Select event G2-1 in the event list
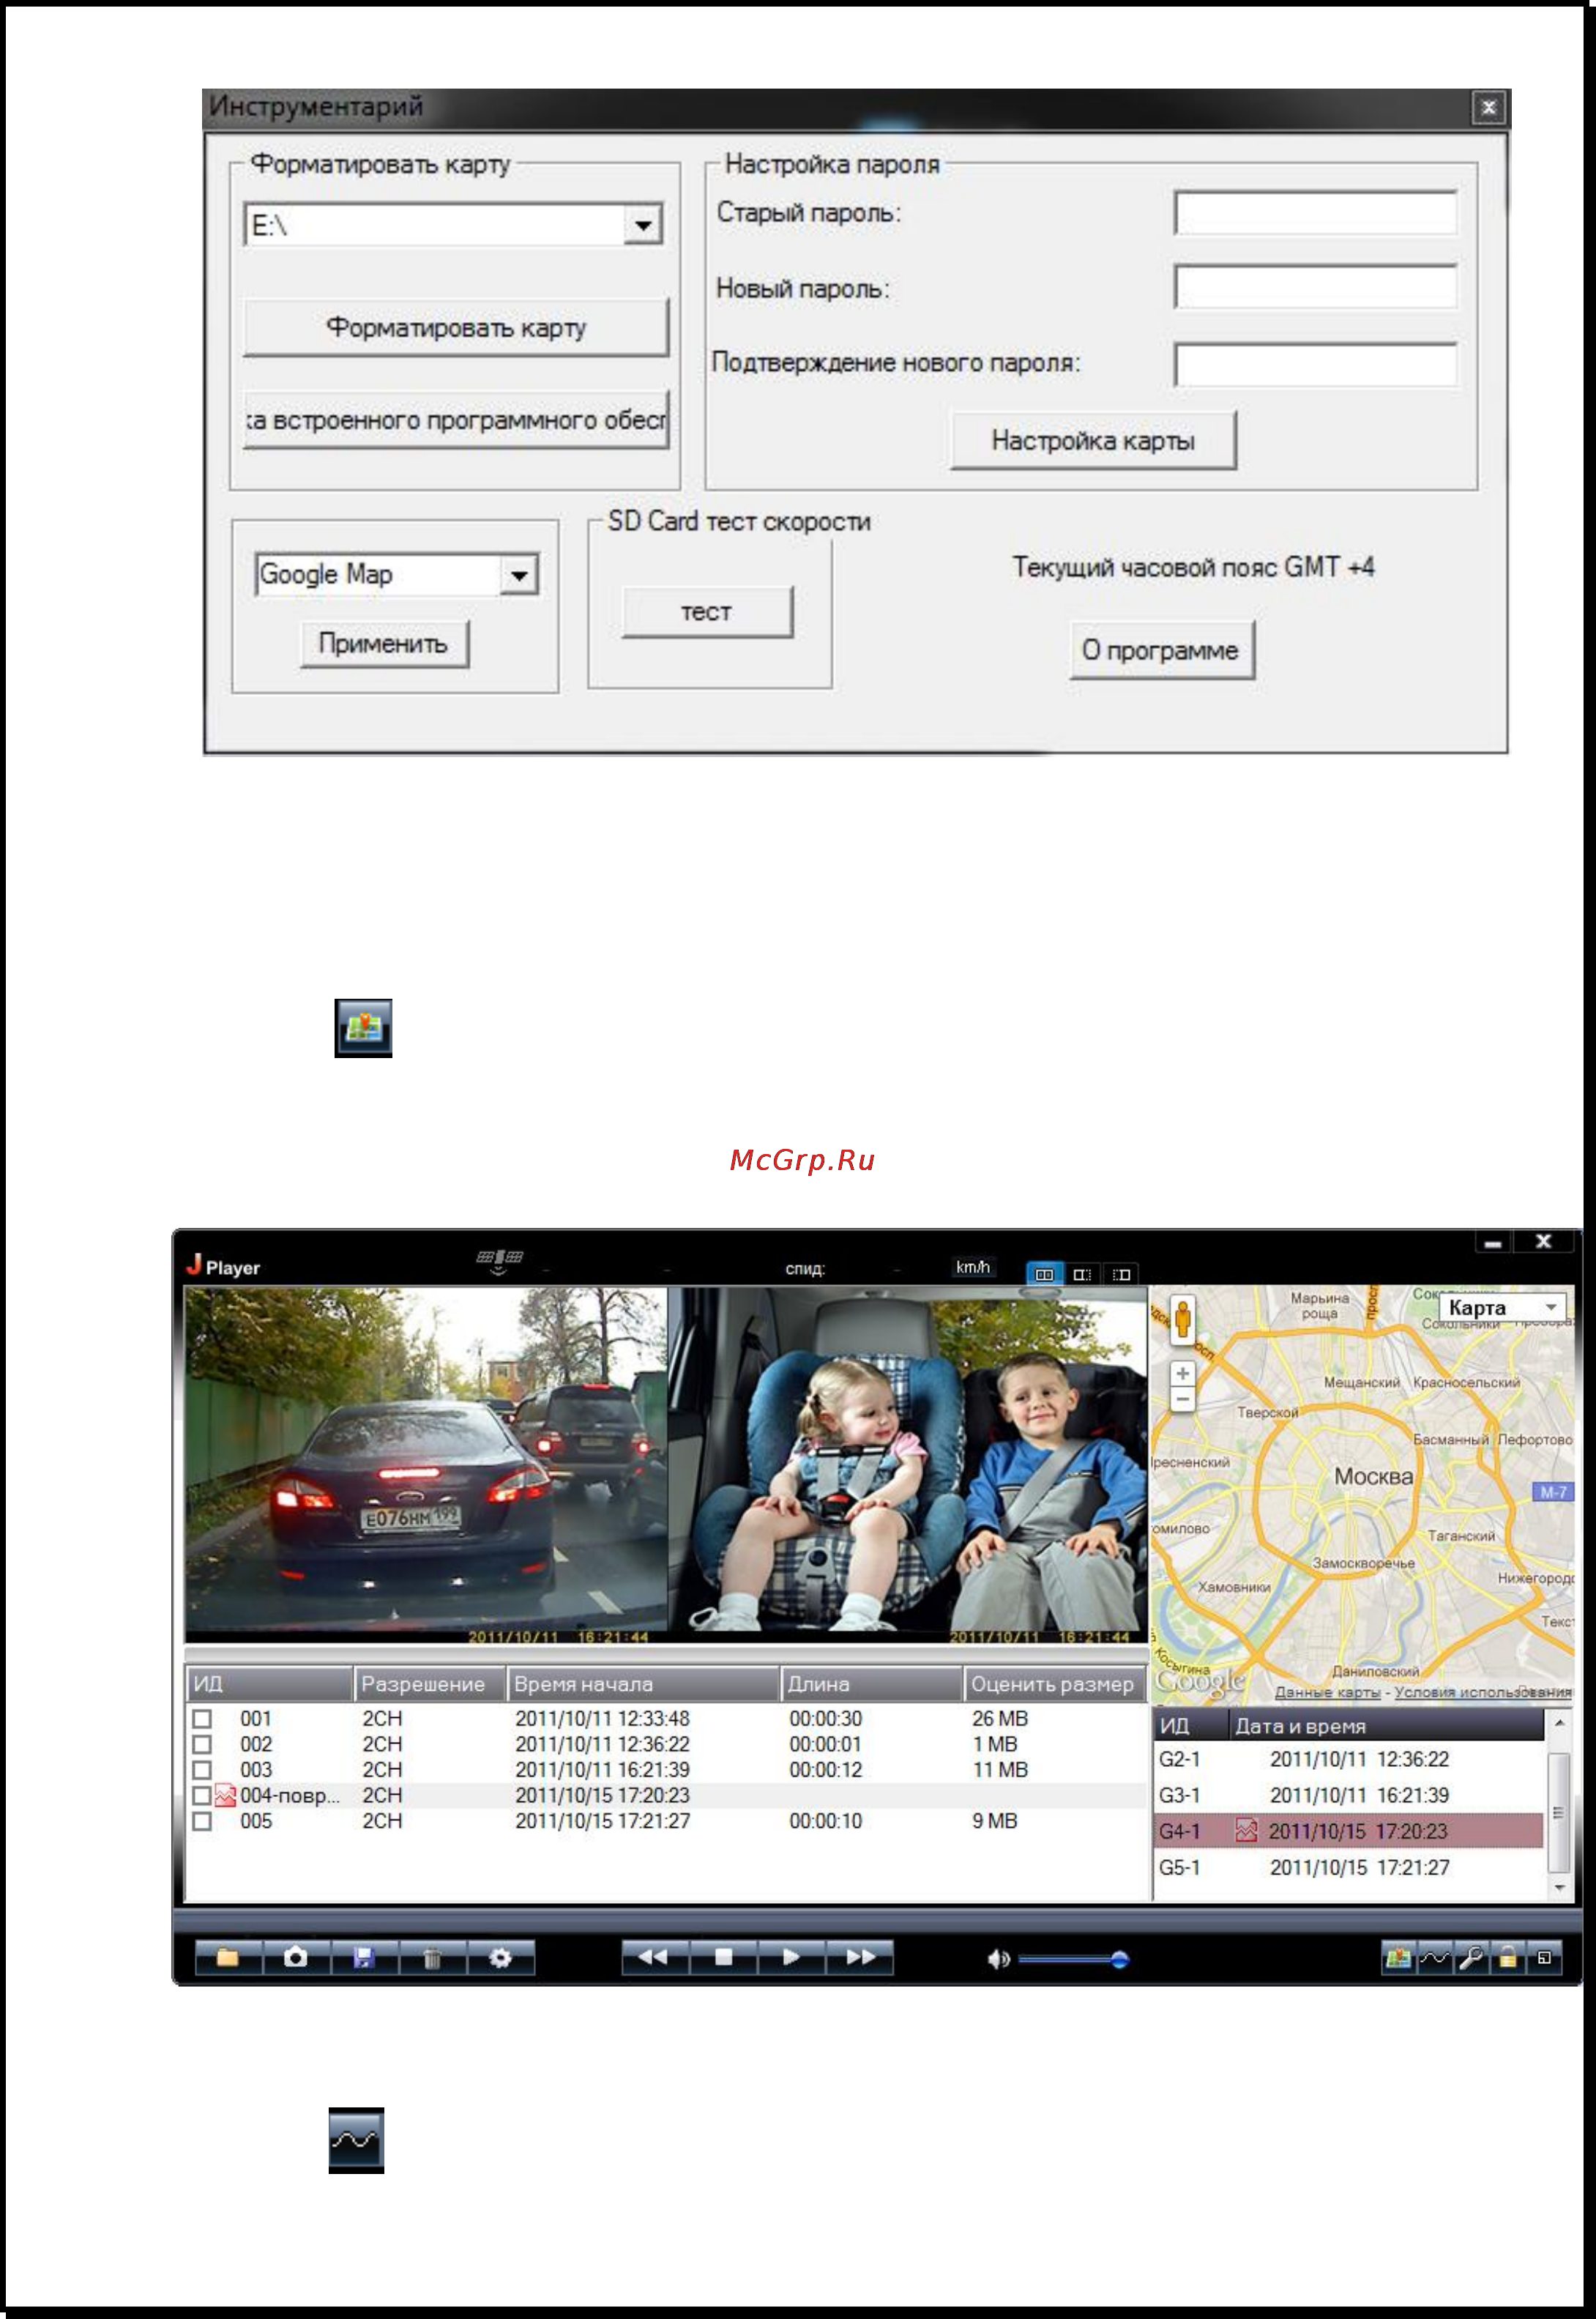 tap(1349, 1759)
